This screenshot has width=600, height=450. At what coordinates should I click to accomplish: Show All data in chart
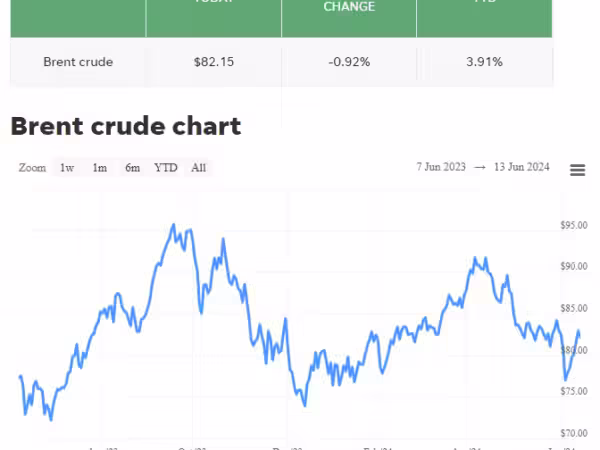pyautogui.click(x=198, y=168)
